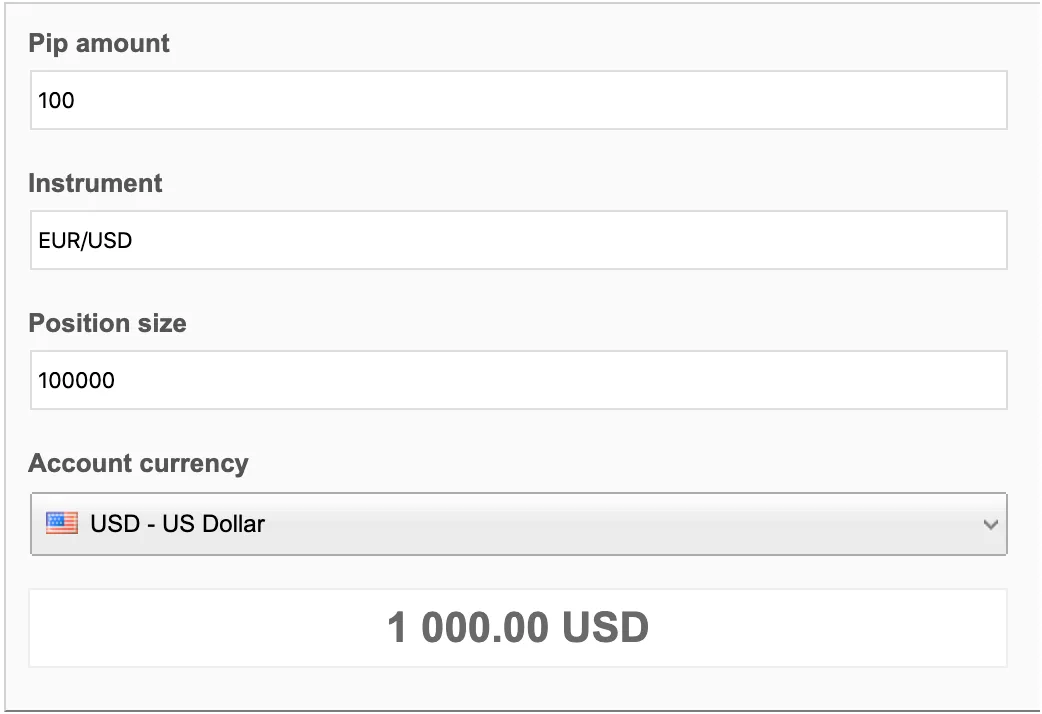Select the Position size input box
This screenshot has width=1042, height=714.
tap(518, 380)
